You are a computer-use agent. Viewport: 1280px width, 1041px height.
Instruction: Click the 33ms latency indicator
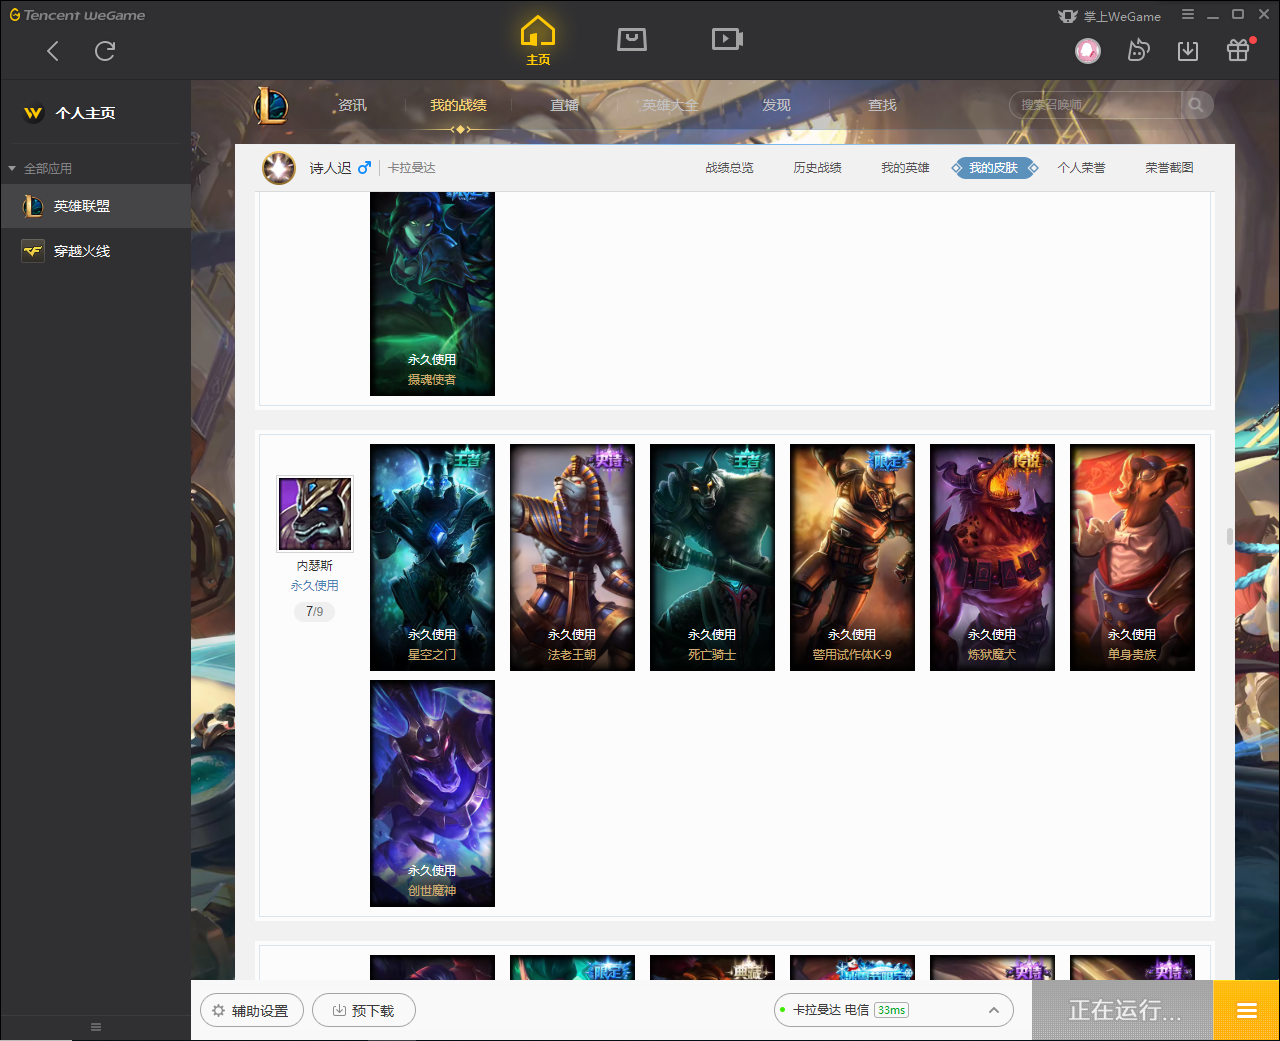pyautogui.click(x=891, y=1010)
